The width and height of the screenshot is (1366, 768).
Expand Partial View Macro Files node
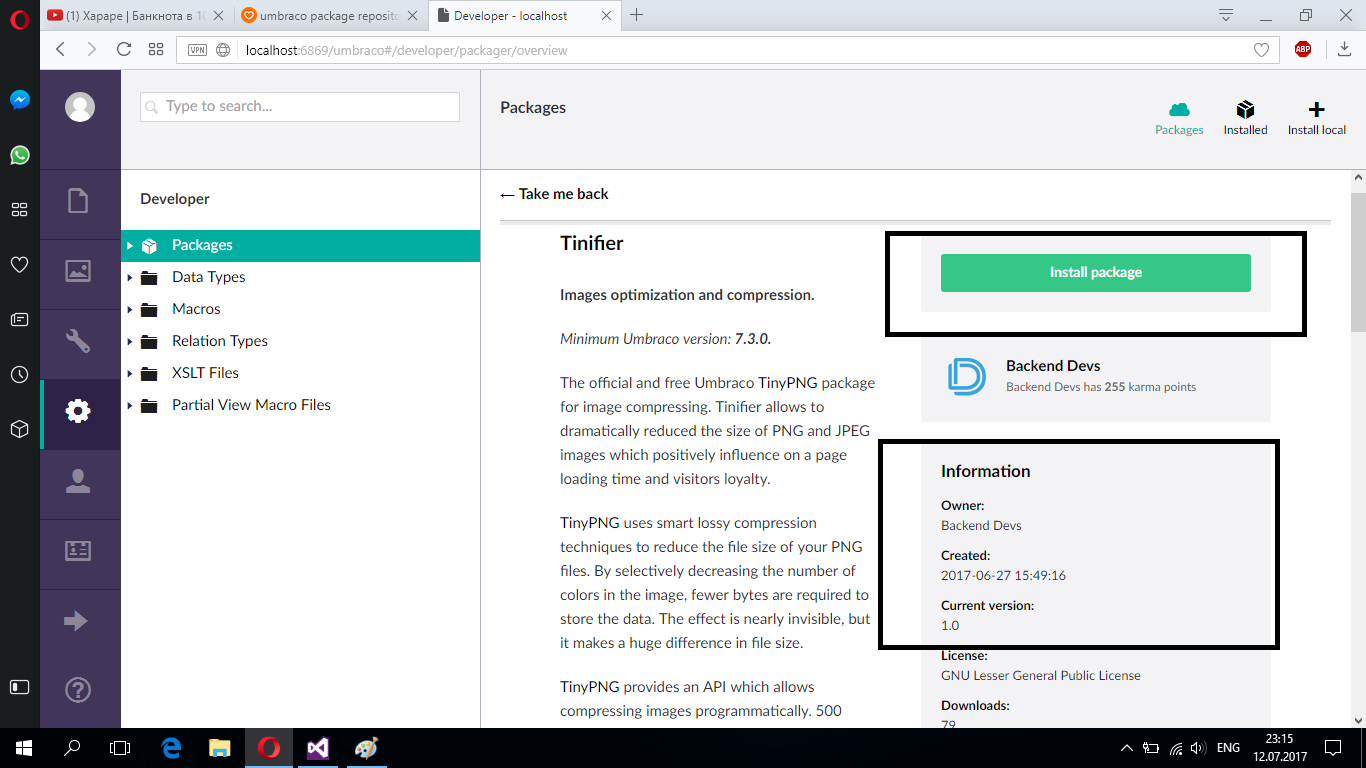[130, 405]
